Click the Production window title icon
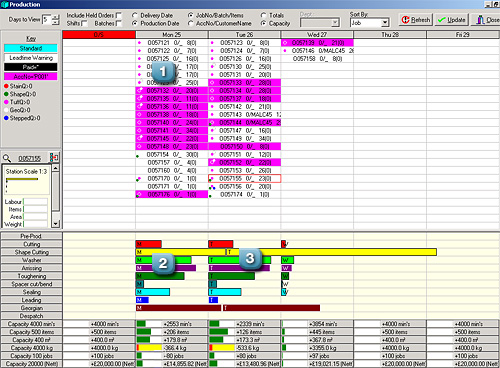The width and height of the screenshot is (500, 368). point(5,4)
